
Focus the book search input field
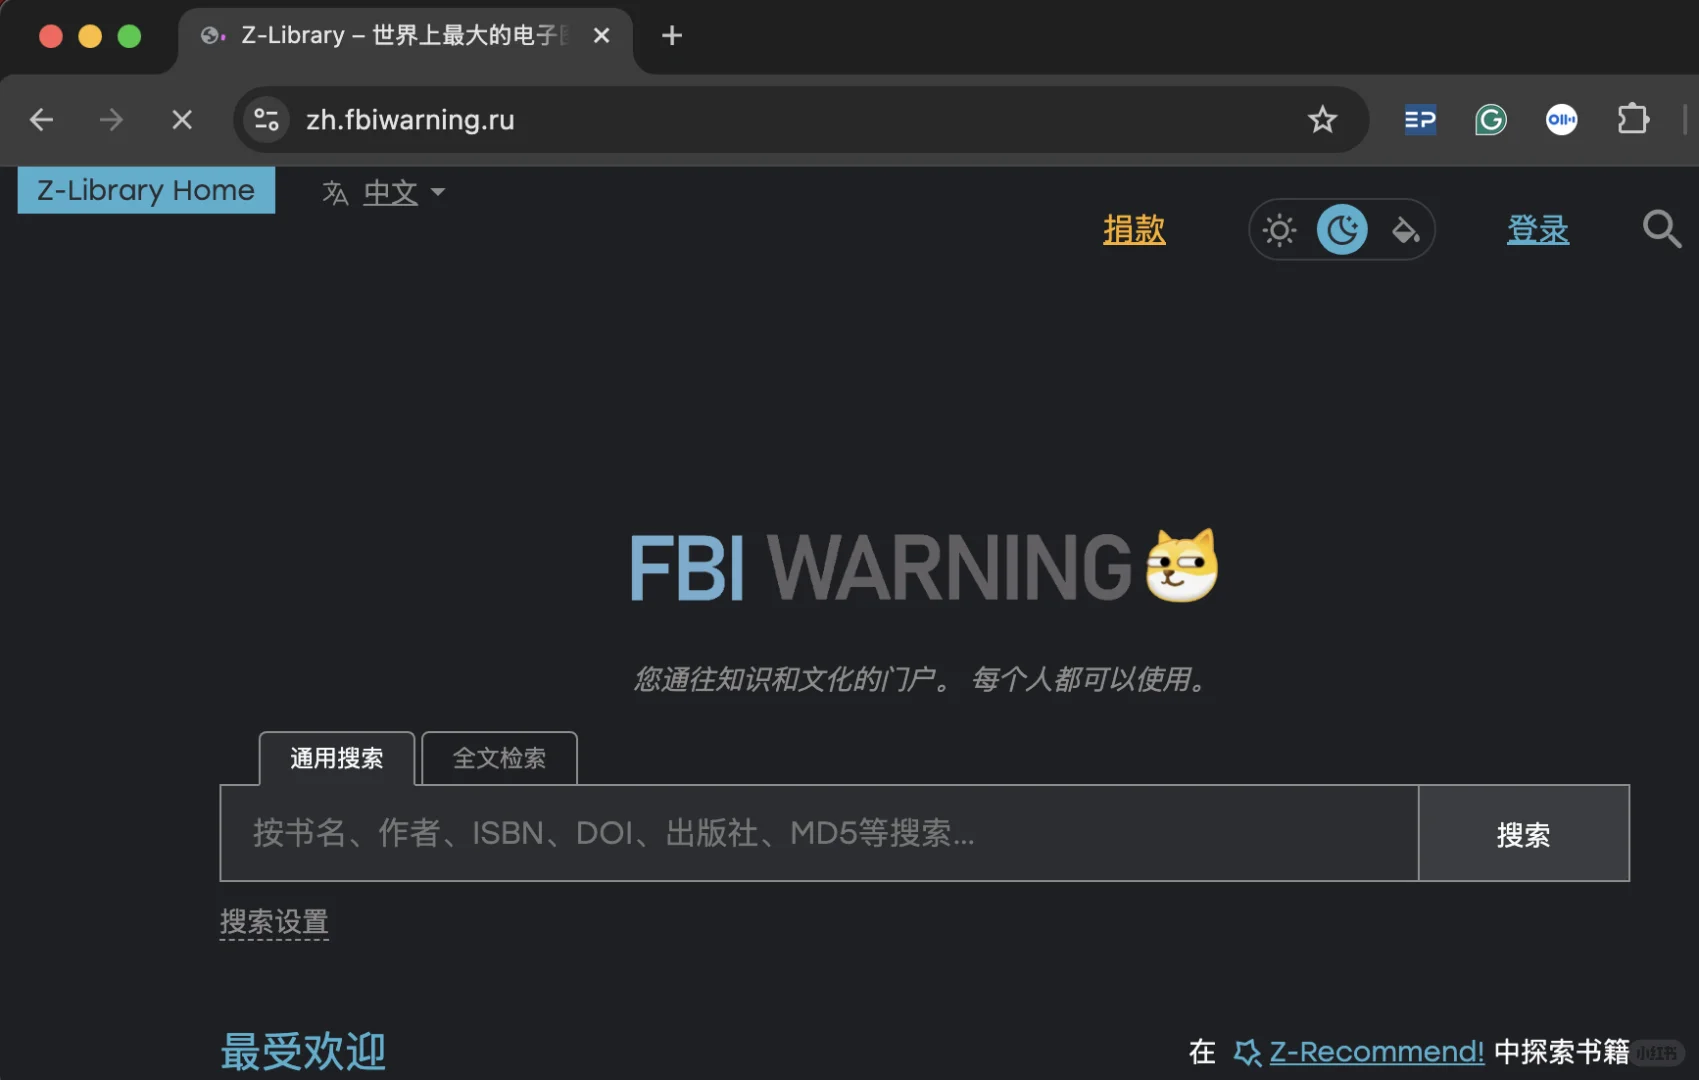(819, 833)
